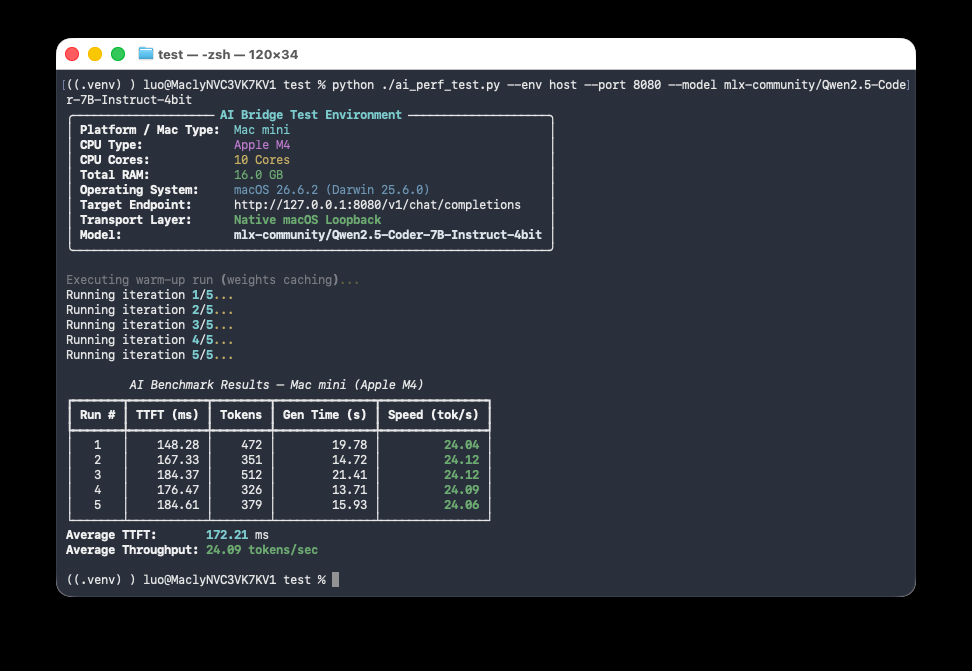This screenshot has width=972, height=671.
Task: Click the 'Speed (tok/s)' column header
Action: click(x=433, y=415)
